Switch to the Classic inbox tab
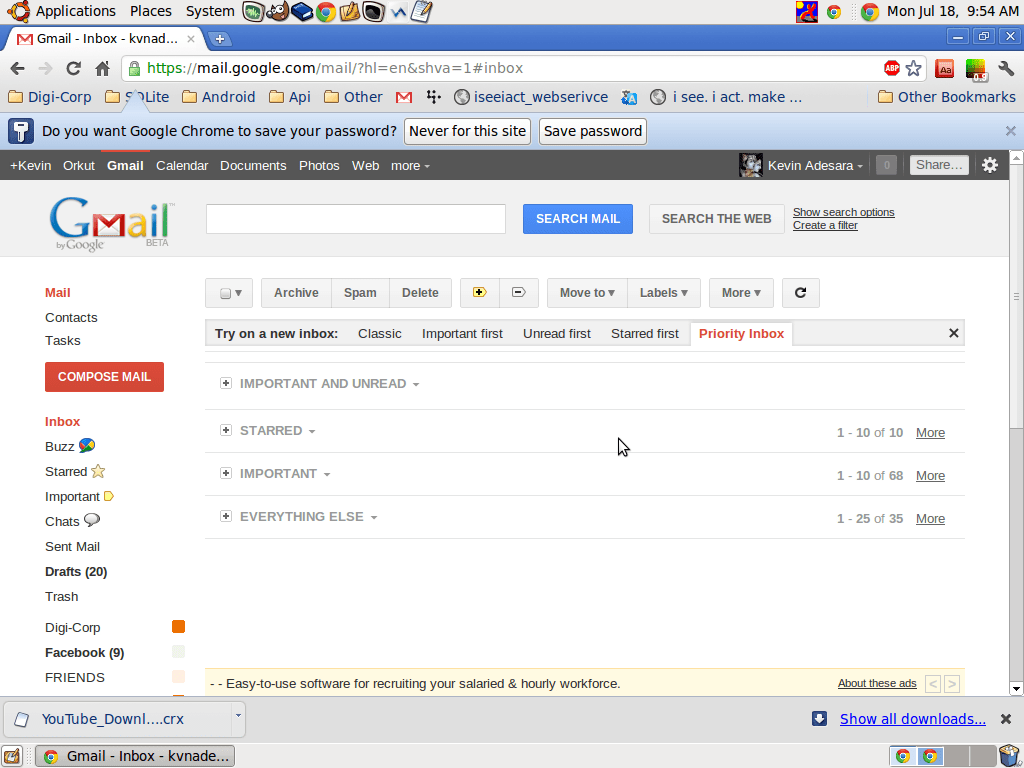Image resolution: width=1024 pixels, height=768 pixels. [379, 334]
